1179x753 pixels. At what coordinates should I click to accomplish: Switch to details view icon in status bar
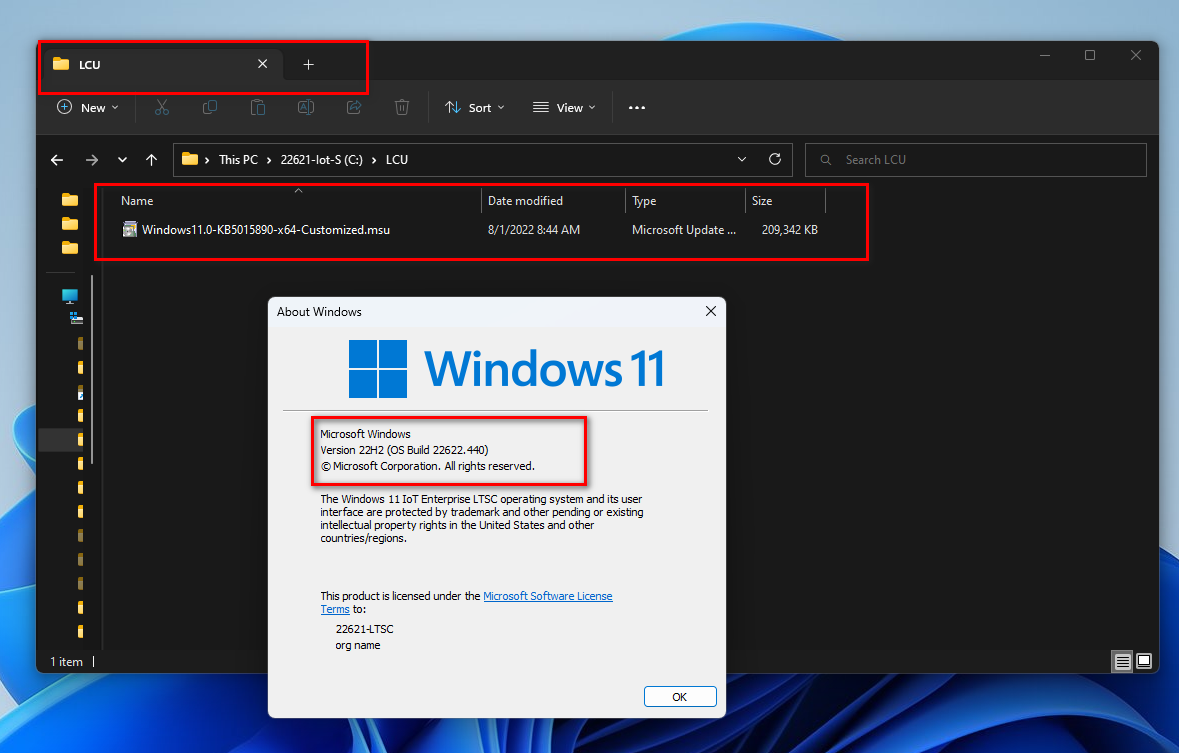[1122, 661]
